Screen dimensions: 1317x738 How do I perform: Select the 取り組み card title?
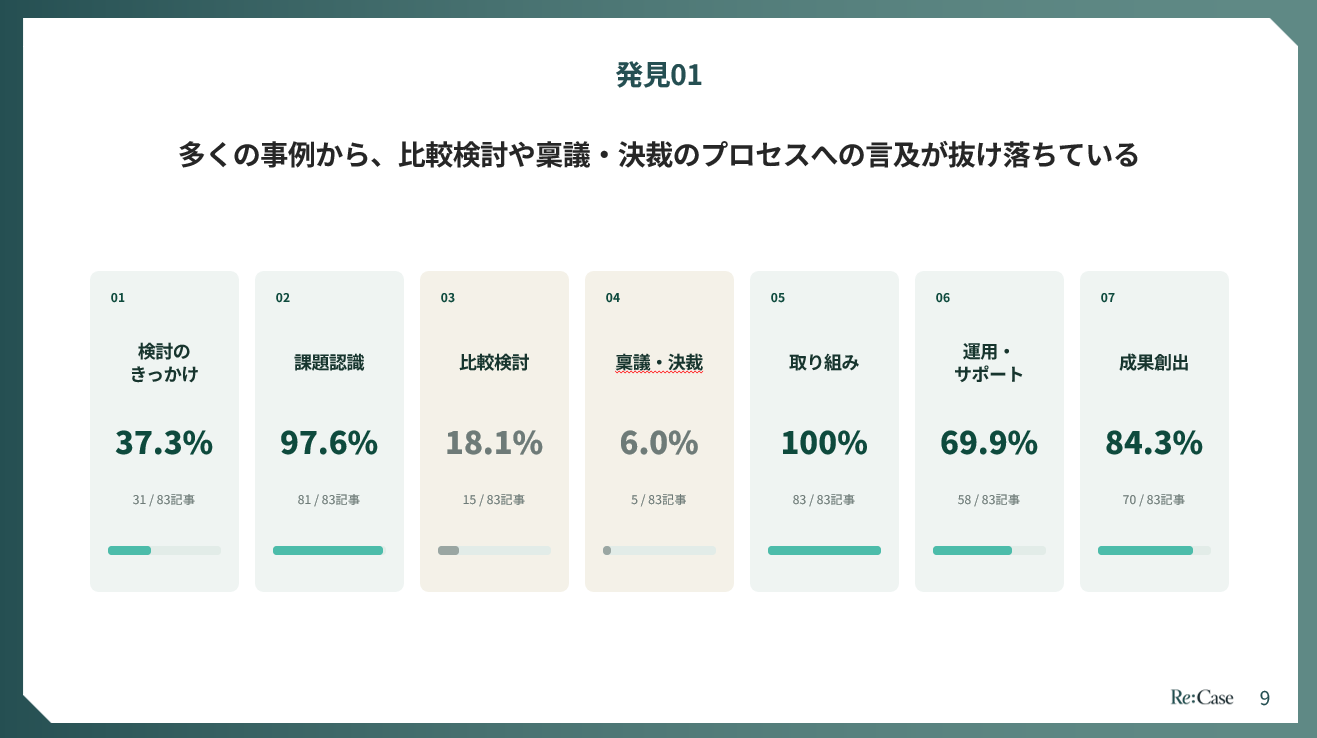point(824,363)
